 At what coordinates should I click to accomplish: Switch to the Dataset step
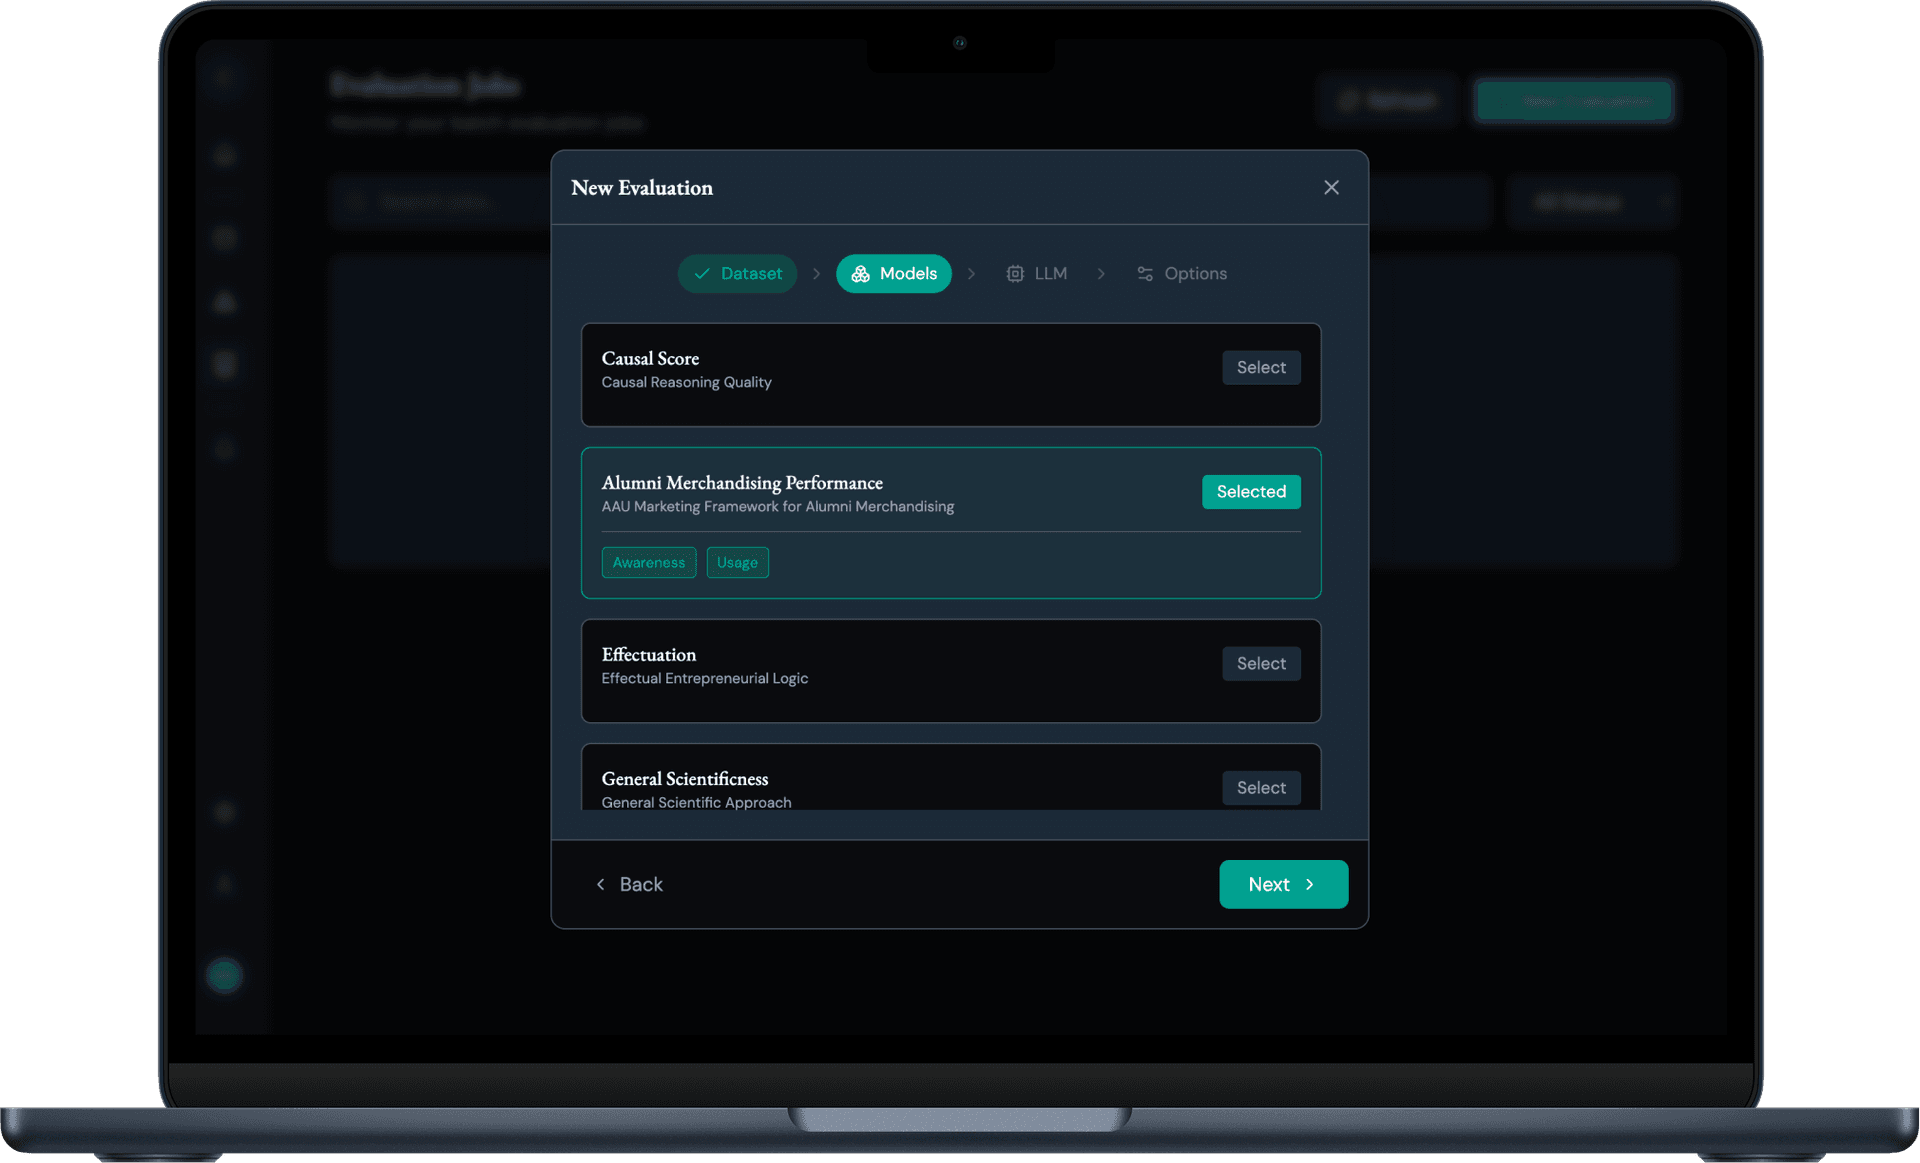737,273
